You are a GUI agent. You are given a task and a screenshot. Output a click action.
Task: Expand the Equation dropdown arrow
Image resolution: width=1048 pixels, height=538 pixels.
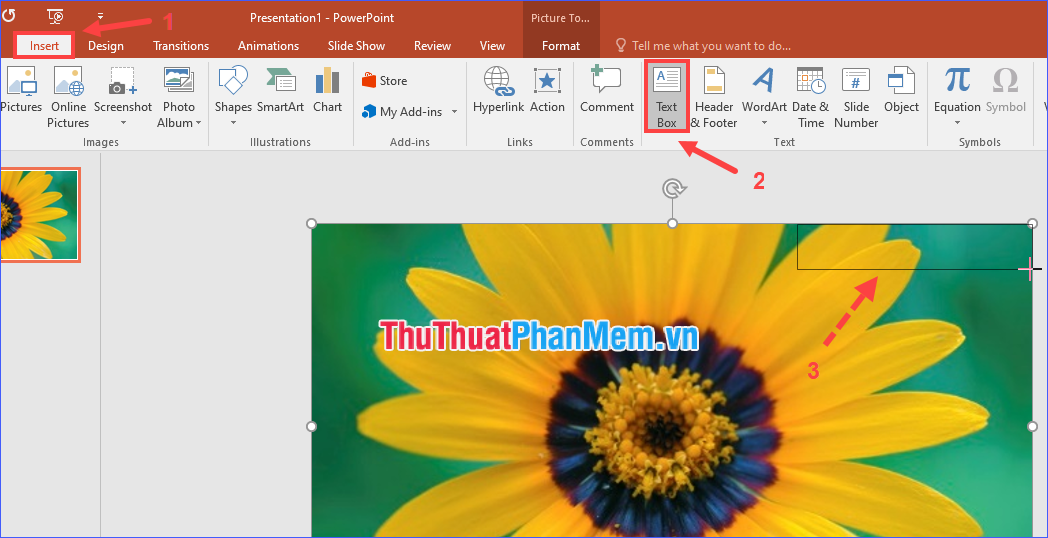coord(957,123)
